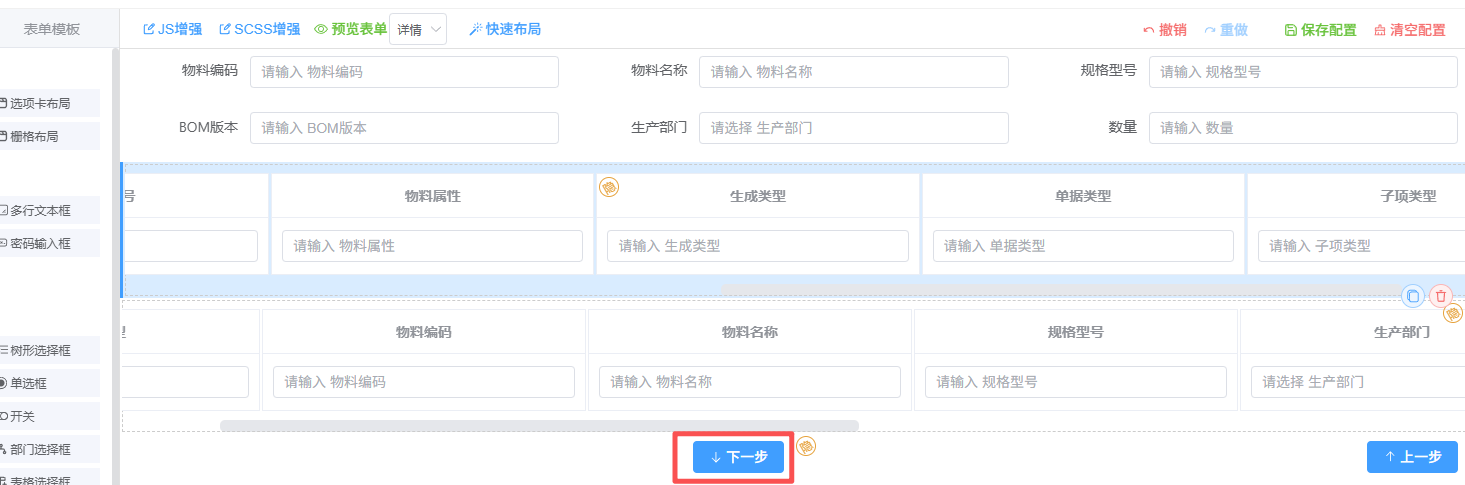Open the 表单模板 tab

pyautogui.click(x=52, y=30)
